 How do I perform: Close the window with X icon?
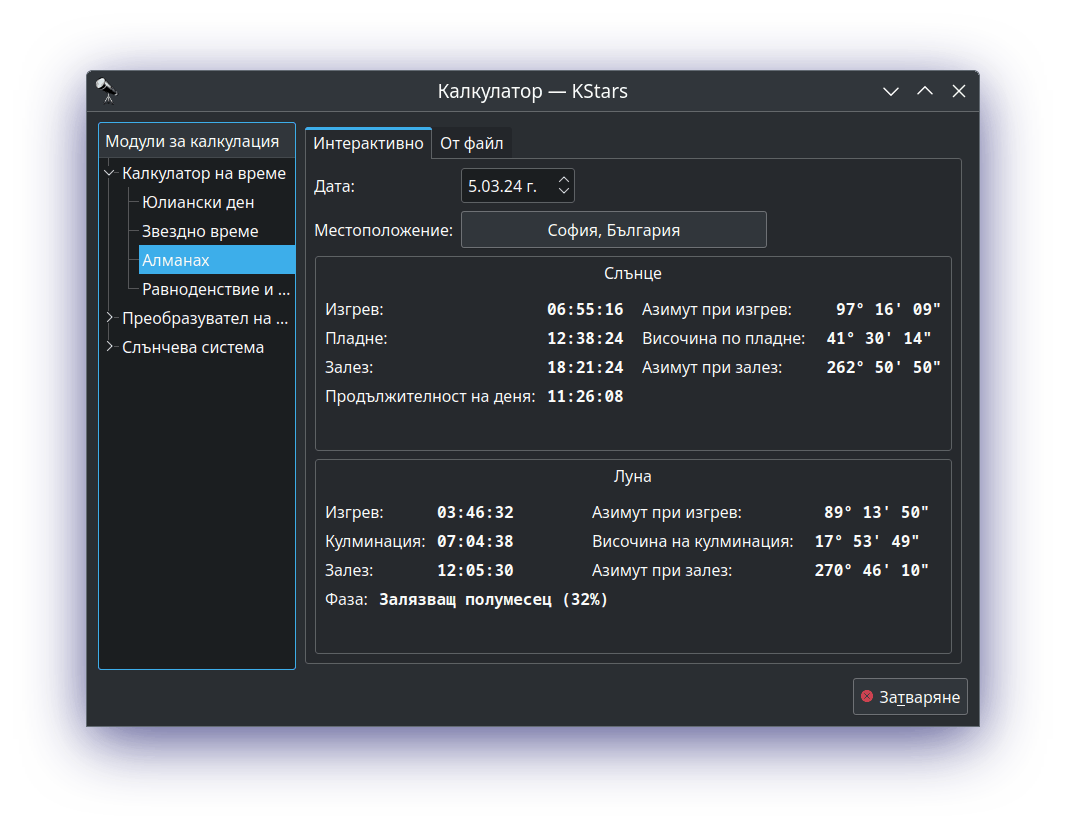point(959,91)
